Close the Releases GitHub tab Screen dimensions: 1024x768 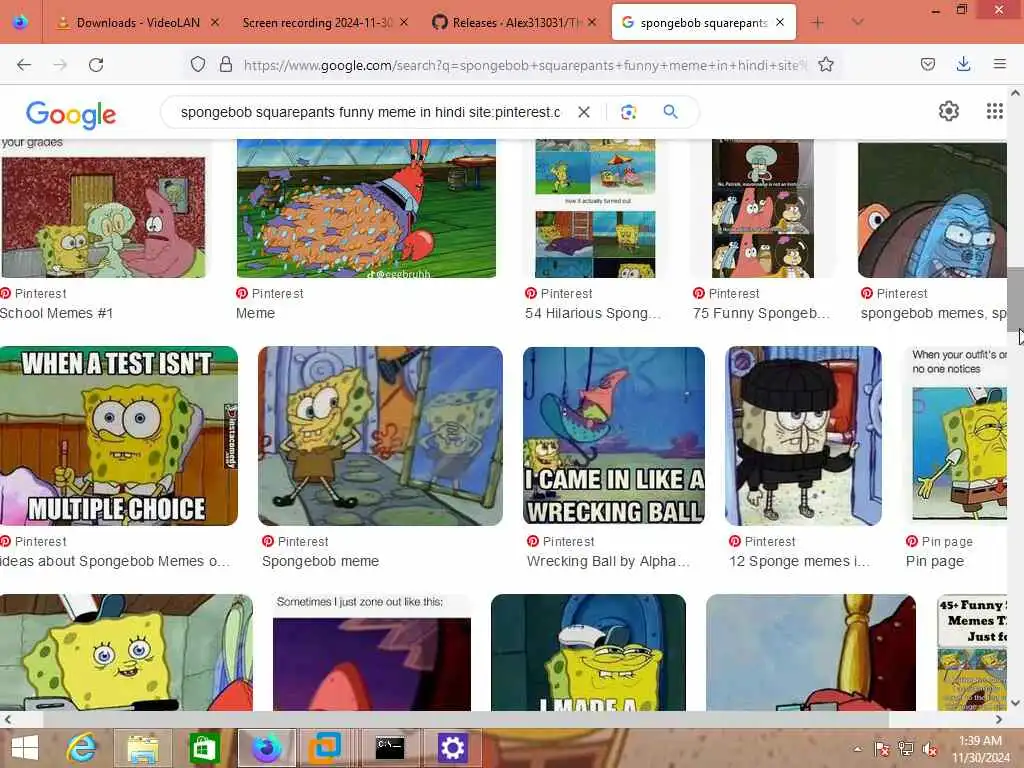tap(592, 22)
